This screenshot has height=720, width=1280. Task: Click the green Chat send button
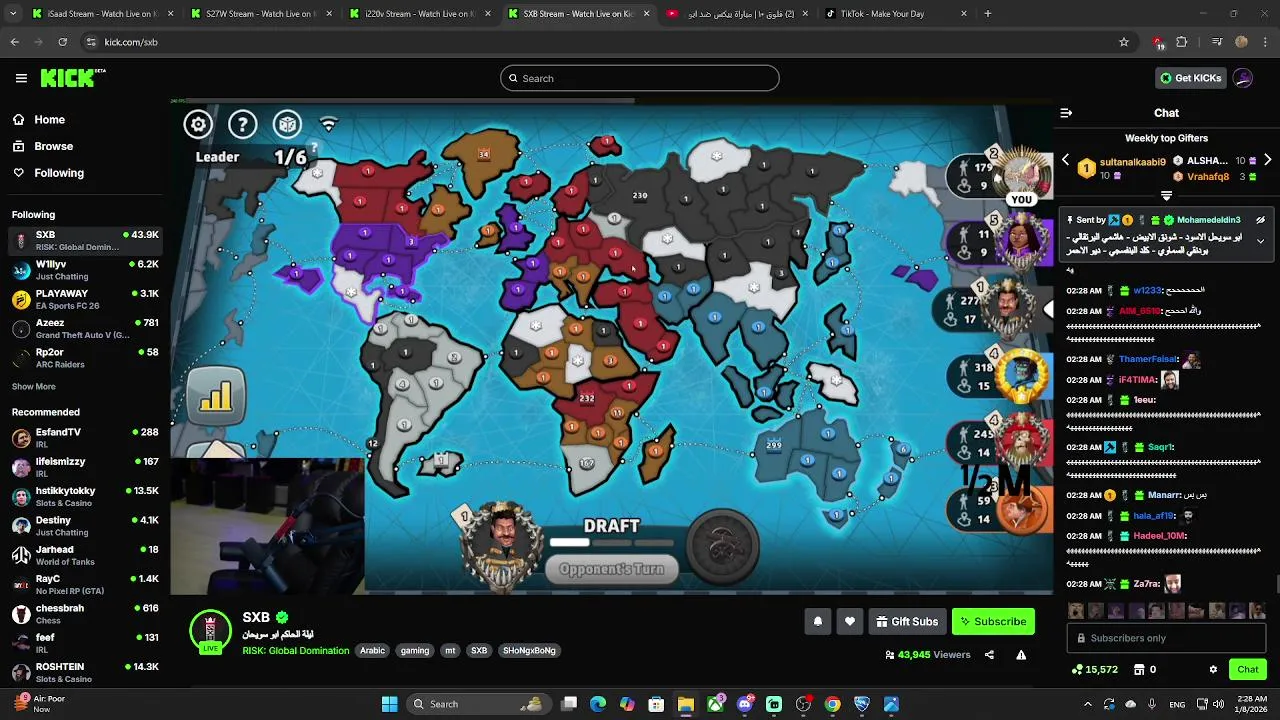pos(1248,669)
